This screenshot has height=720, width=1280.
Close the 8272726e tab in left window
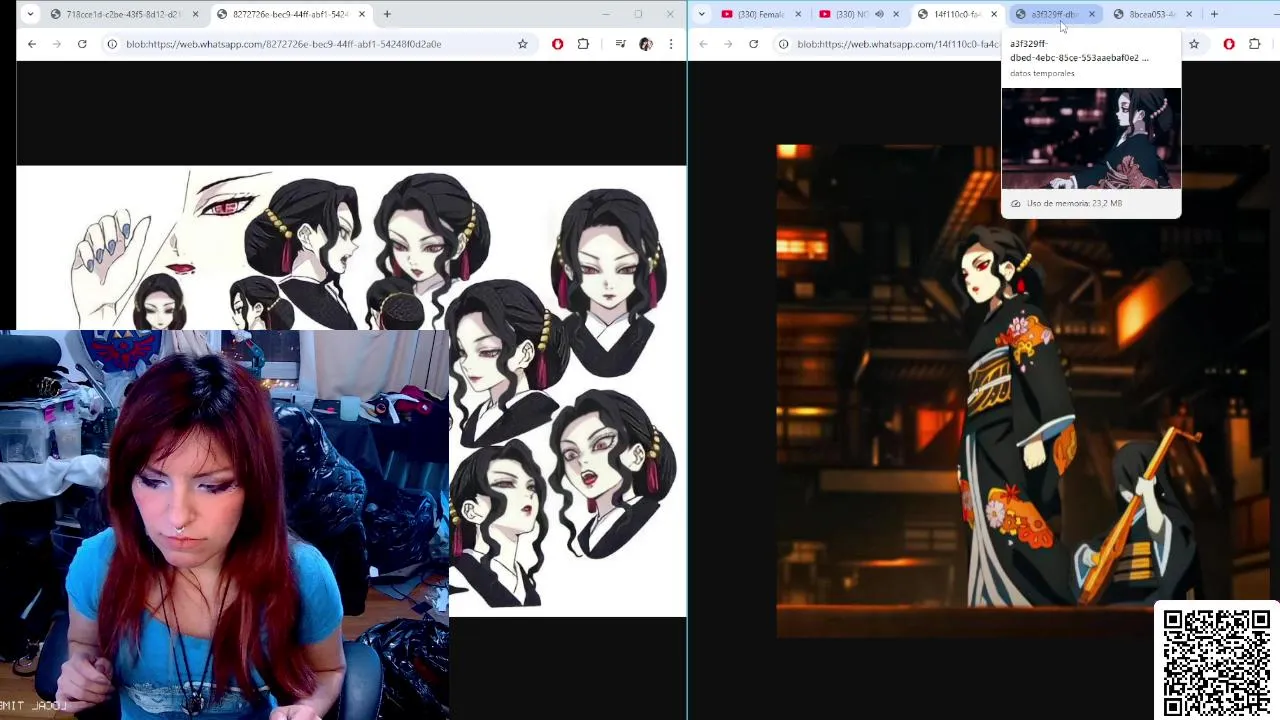click(x=361, y=14)
